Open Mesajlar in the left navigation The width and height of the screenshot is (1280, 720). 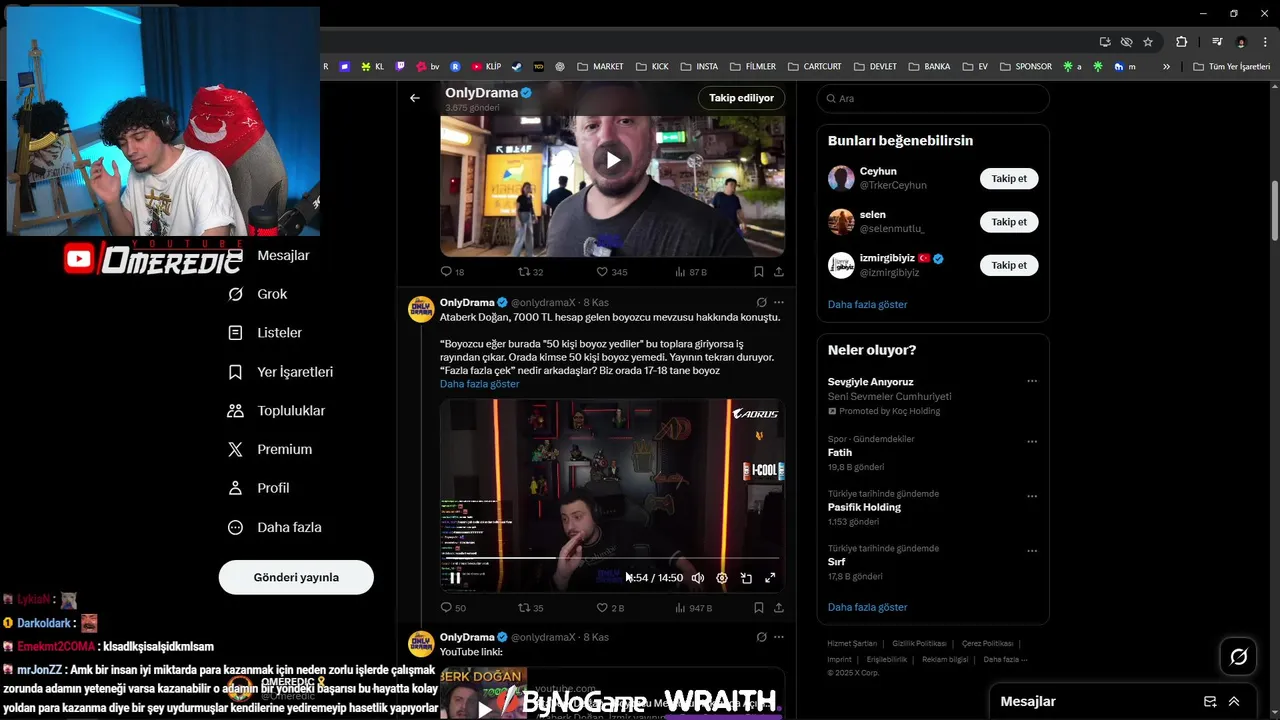[x=270, y=255]
